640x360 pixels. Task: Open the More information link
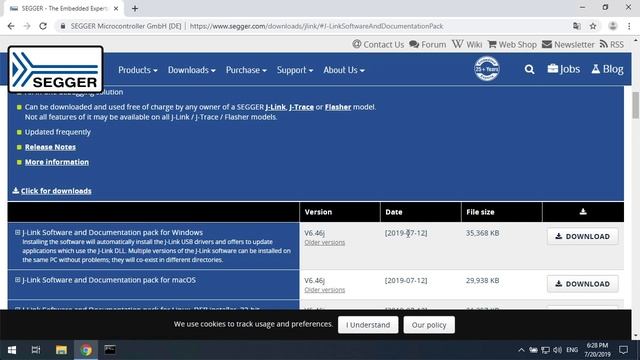[x=57, y=162]
